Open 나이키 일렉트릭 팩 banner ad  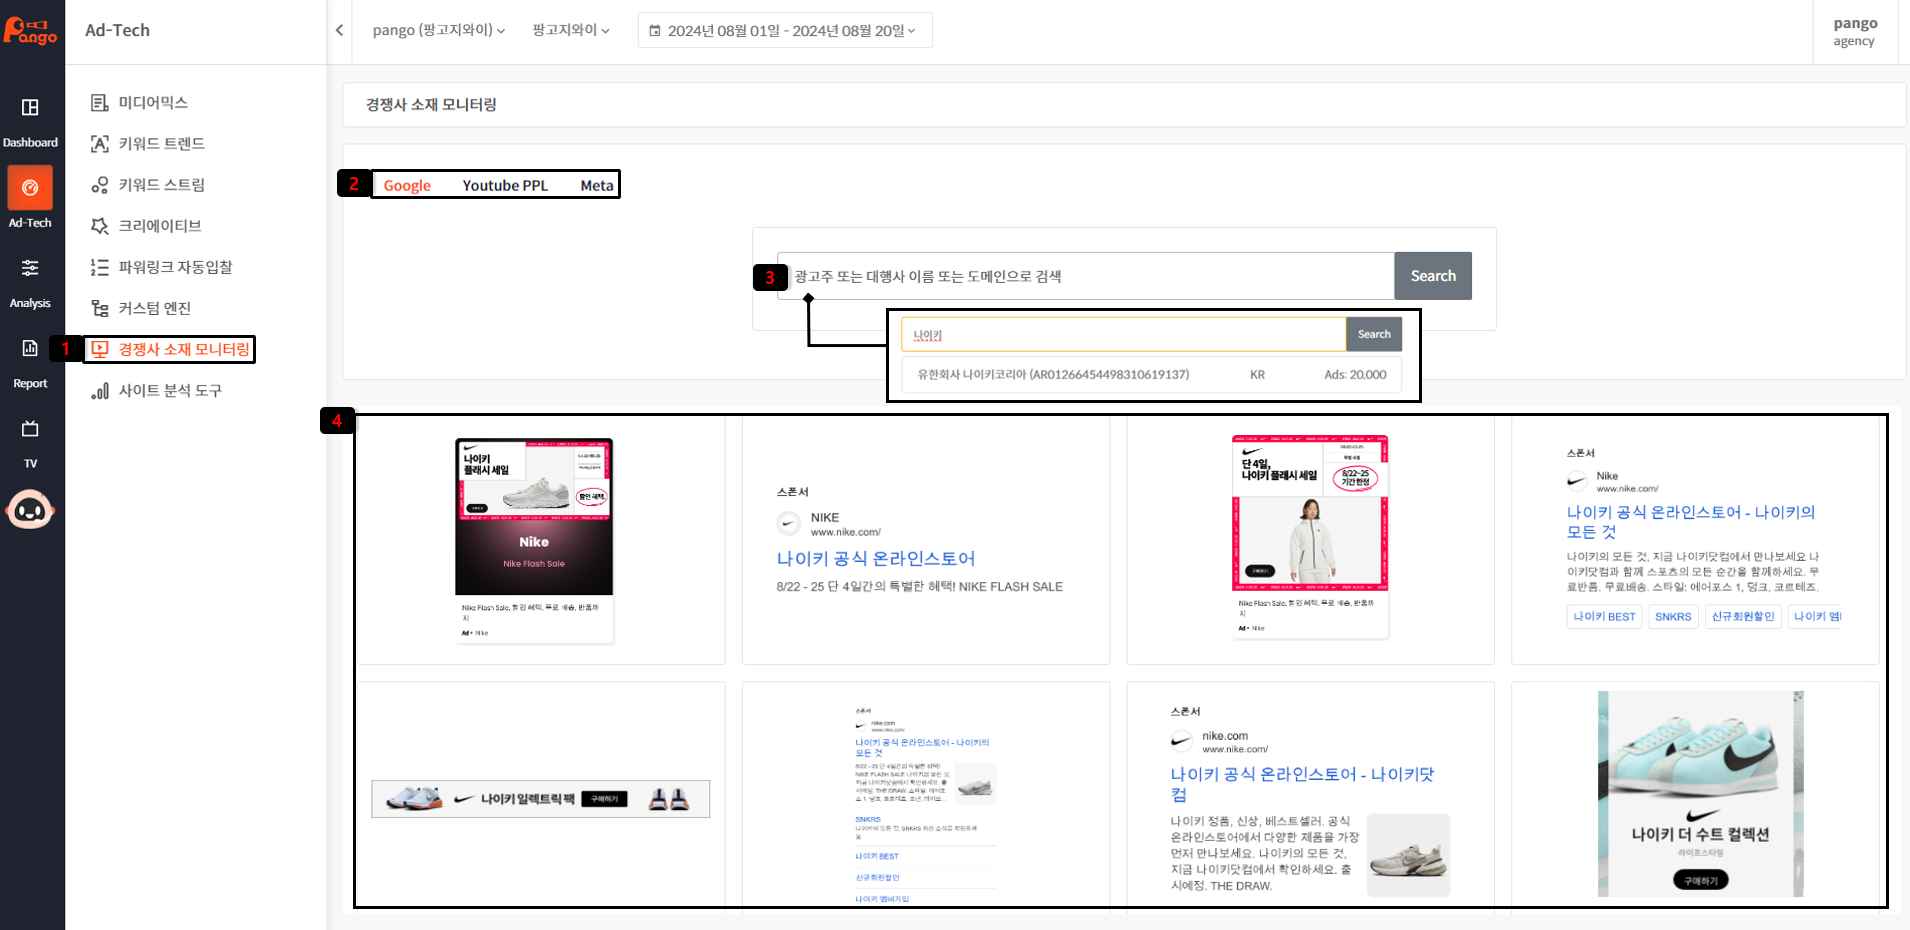point(541,799)
